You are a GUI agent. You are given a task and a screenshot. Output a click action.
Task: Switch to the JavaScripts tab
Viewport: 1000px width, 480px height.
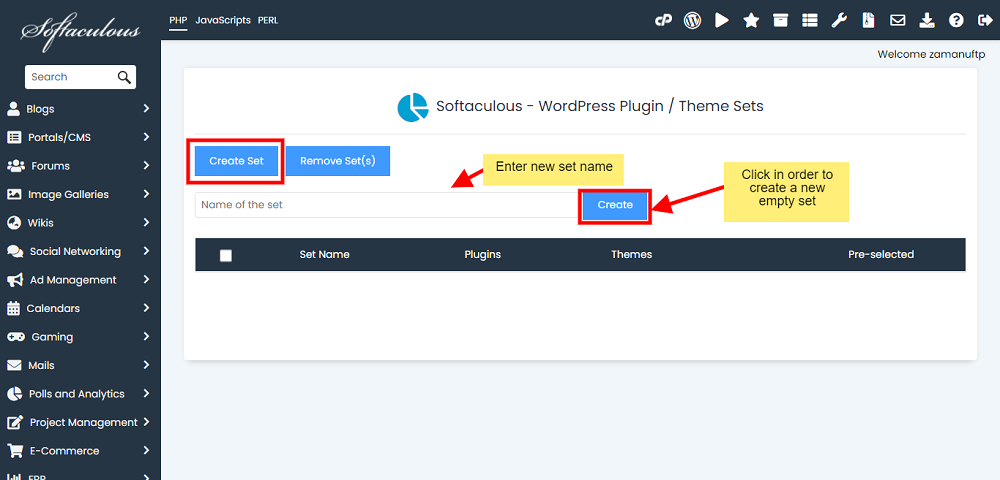tap(223, 20)
